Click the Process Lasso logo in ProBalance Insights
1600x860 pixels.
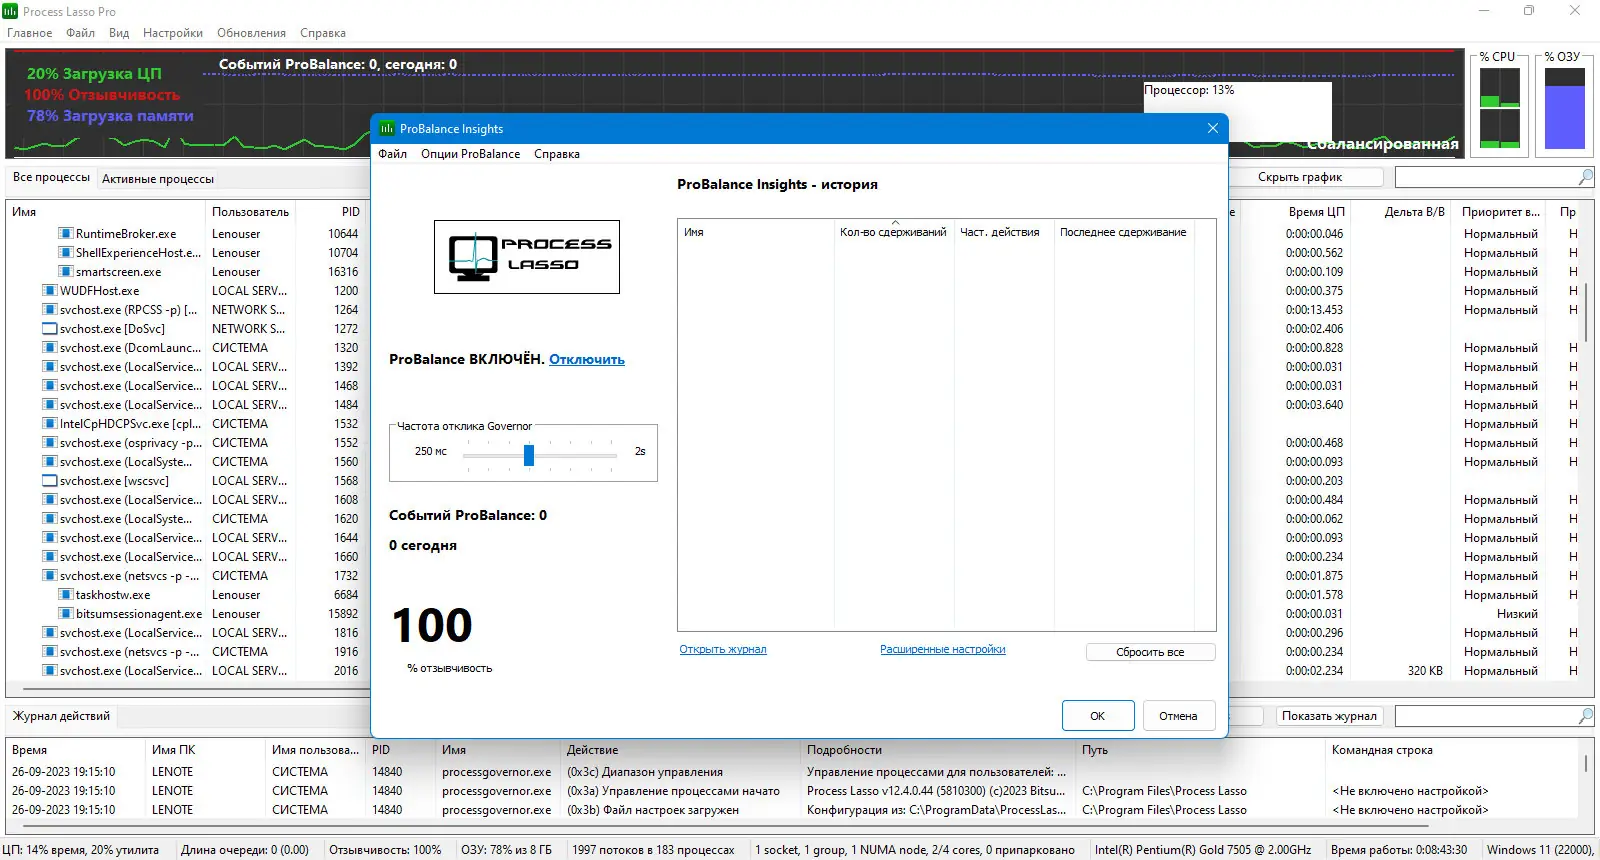(x=527, y=257)
